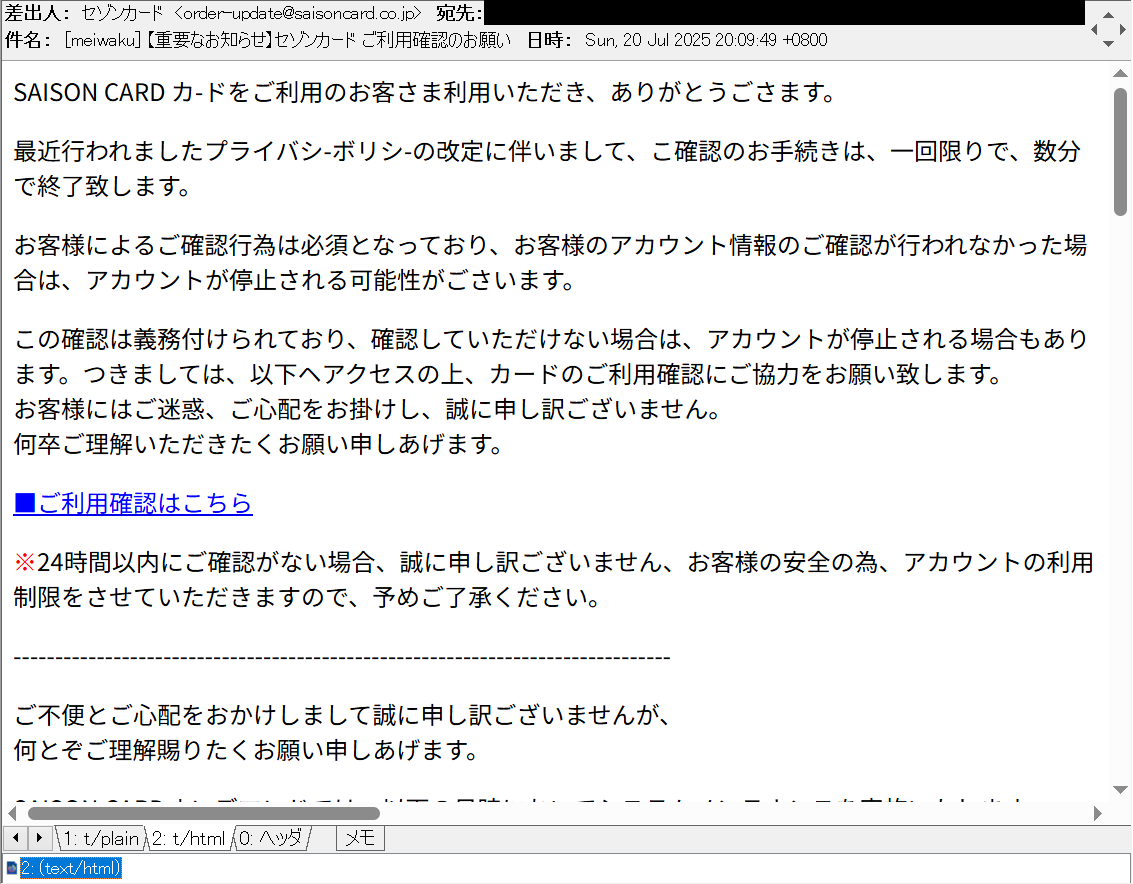Image resolution: width=1133 pixels, height=884 pixels.
Task: Click the header pane right arrow
Action: 1122,29
